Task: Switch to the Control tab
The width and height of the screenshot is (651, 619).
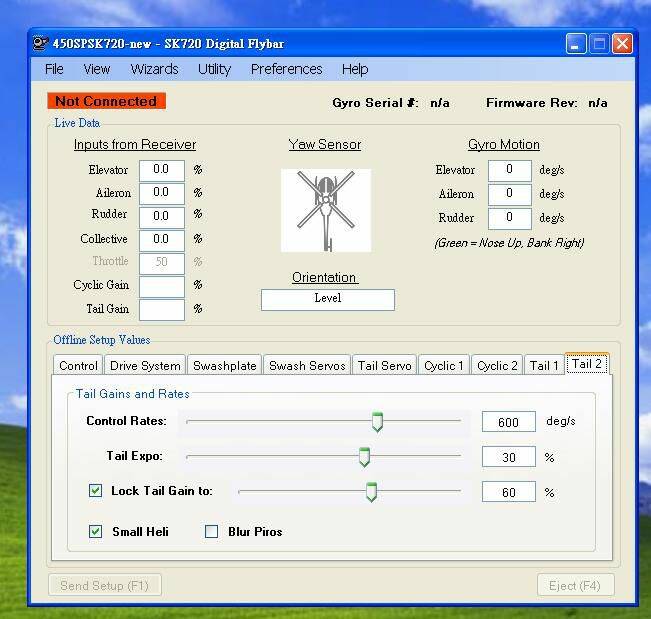Action: point(78,365)
